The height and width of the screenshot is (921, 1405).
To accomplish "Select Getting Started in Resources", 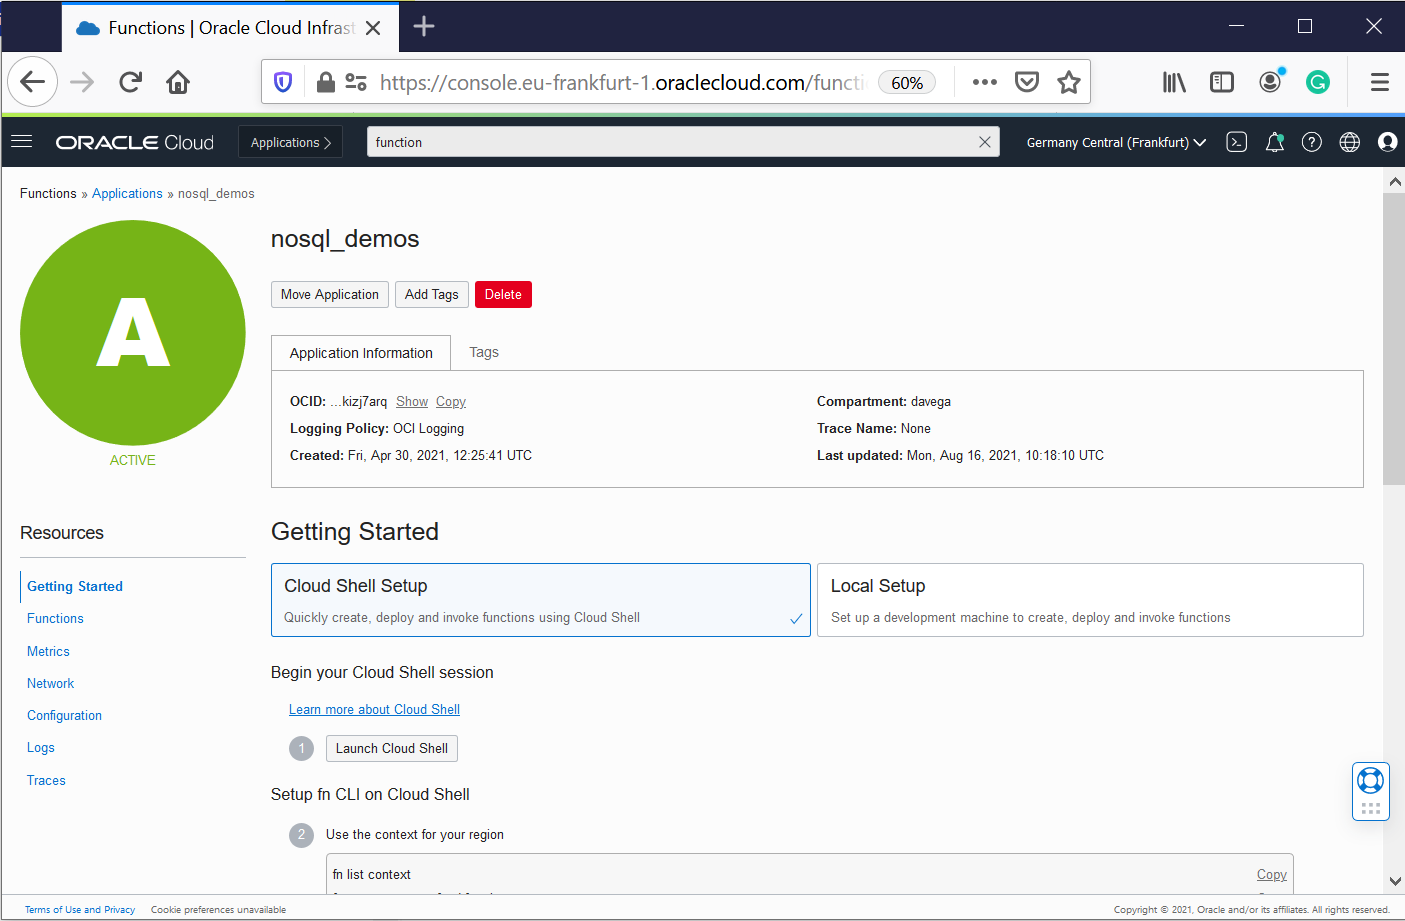I will pos(75,586).
